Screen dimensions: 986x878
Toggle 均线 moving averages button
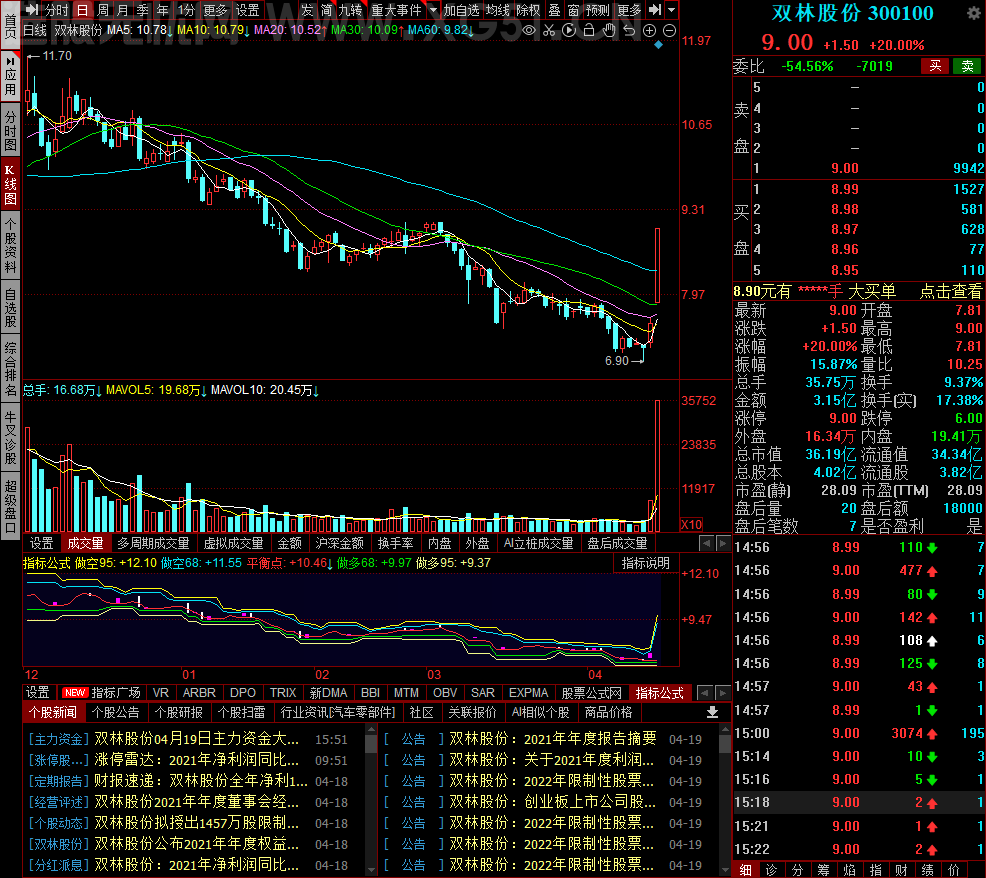(x=497, y=10)
